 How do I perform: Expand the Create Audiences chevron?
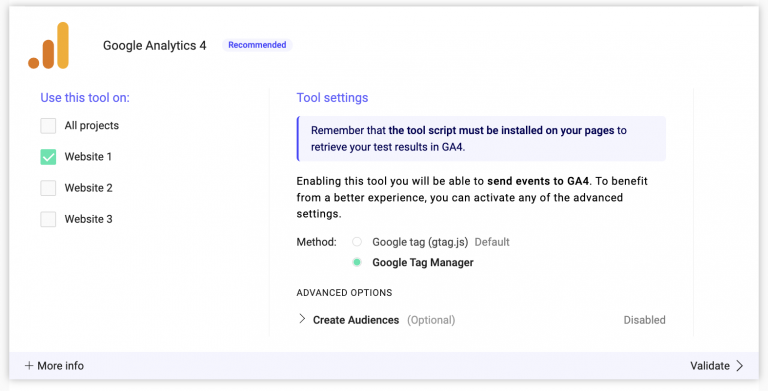302,319
